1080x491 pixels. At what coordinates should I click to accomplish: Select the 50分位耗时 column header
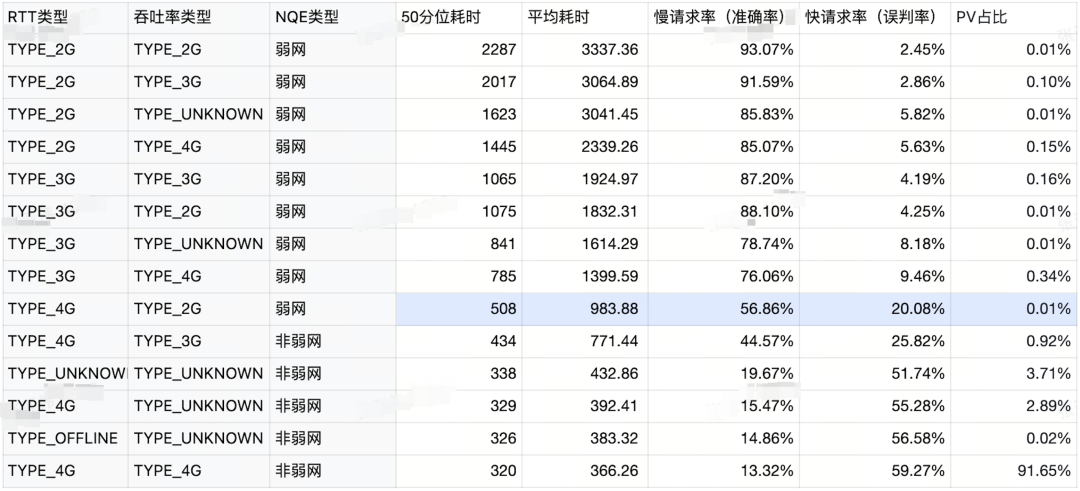(x=459, y=17)
